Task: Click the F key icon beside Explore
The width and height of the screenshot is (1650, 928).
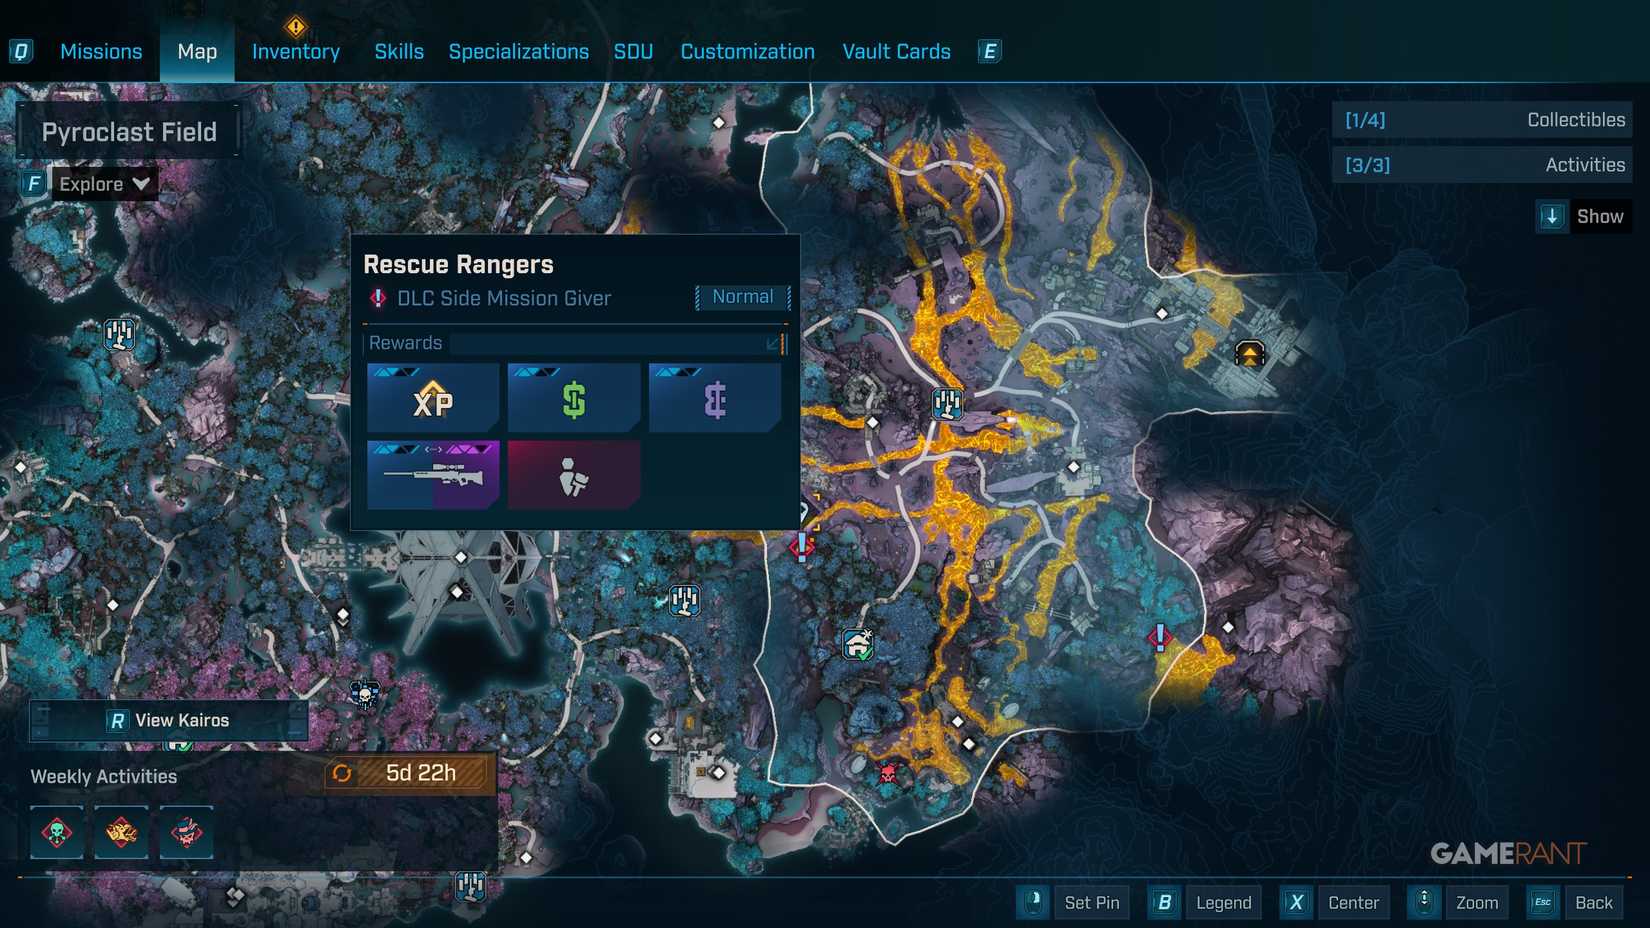Action: (34, 184)
